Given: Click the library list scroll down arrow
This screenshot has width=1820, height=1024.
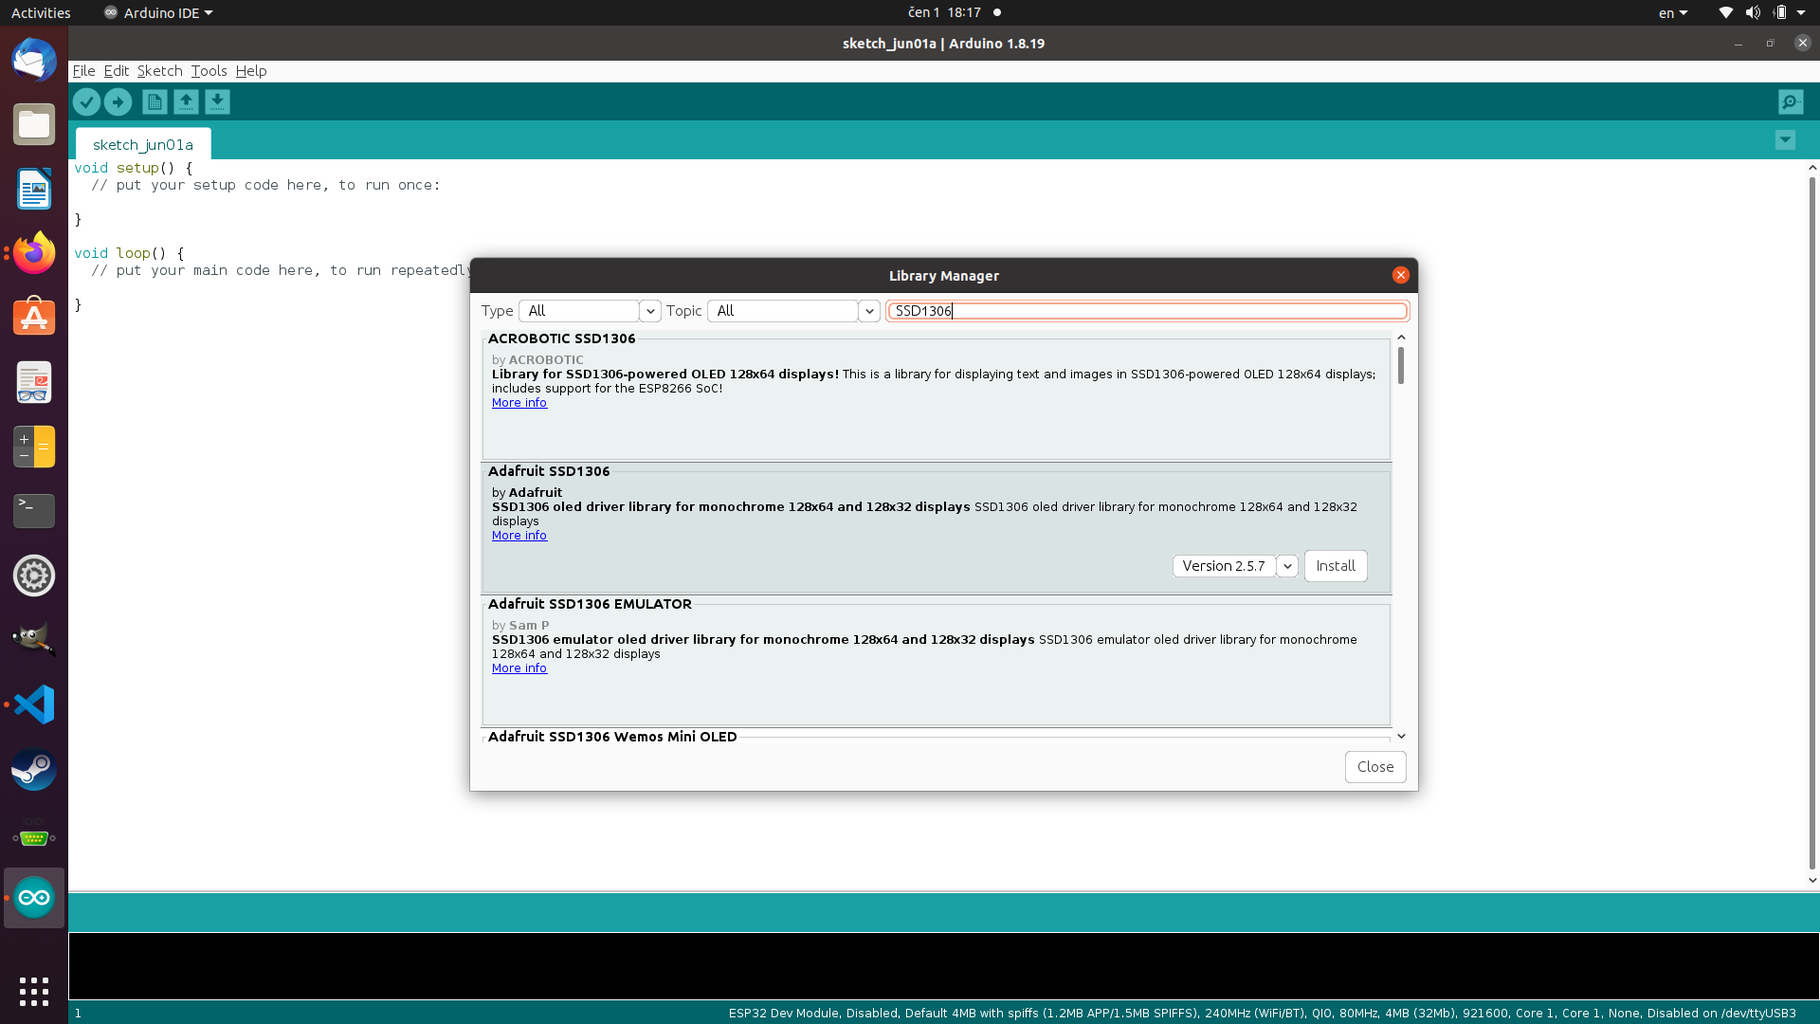Looking at the screenshot, I should (x=1401, y=736).
